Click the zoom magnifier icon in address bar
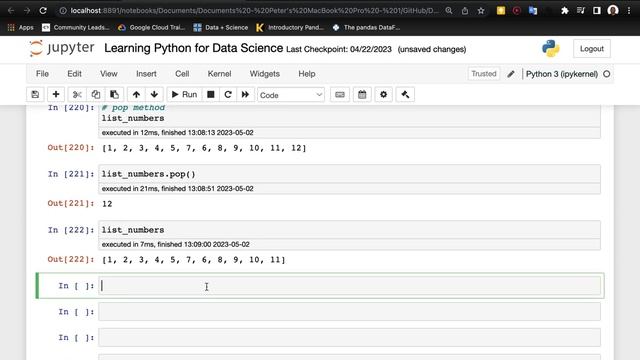This screenshot has width=640, height=360. (449, 11)
